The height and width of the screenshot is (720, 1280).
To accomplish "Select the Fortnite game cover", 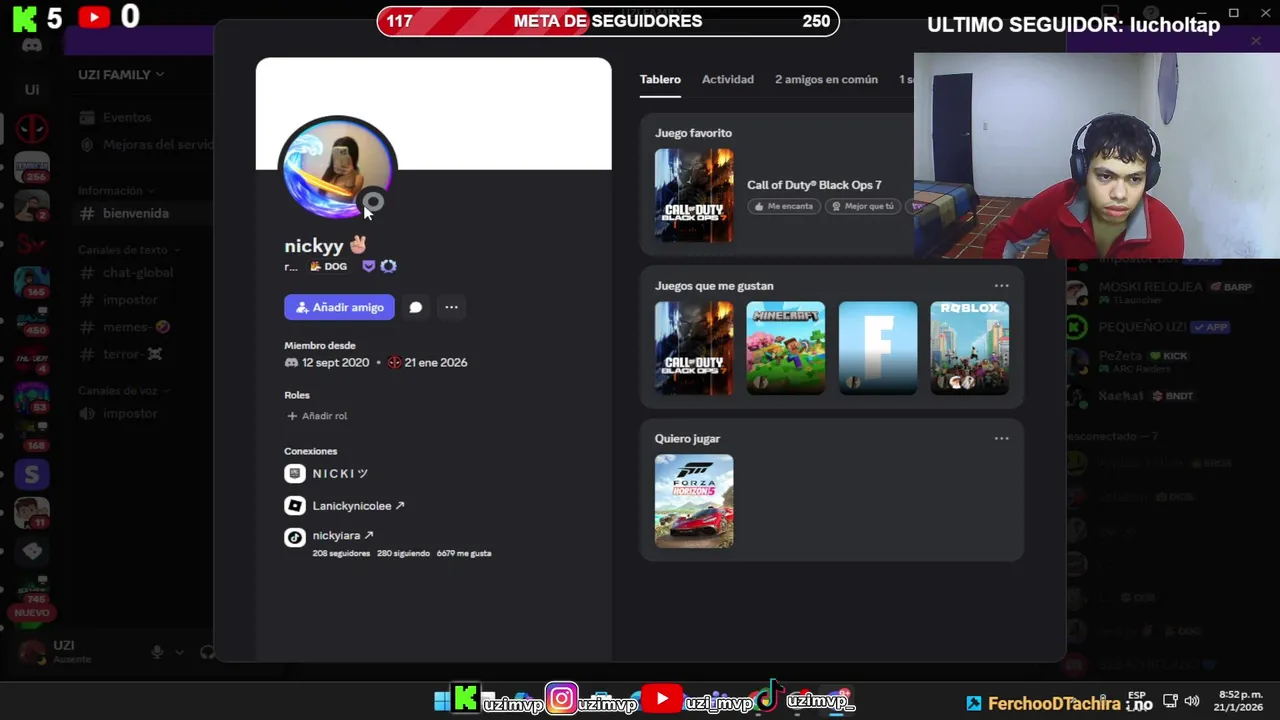I will [x=878, y=348].
